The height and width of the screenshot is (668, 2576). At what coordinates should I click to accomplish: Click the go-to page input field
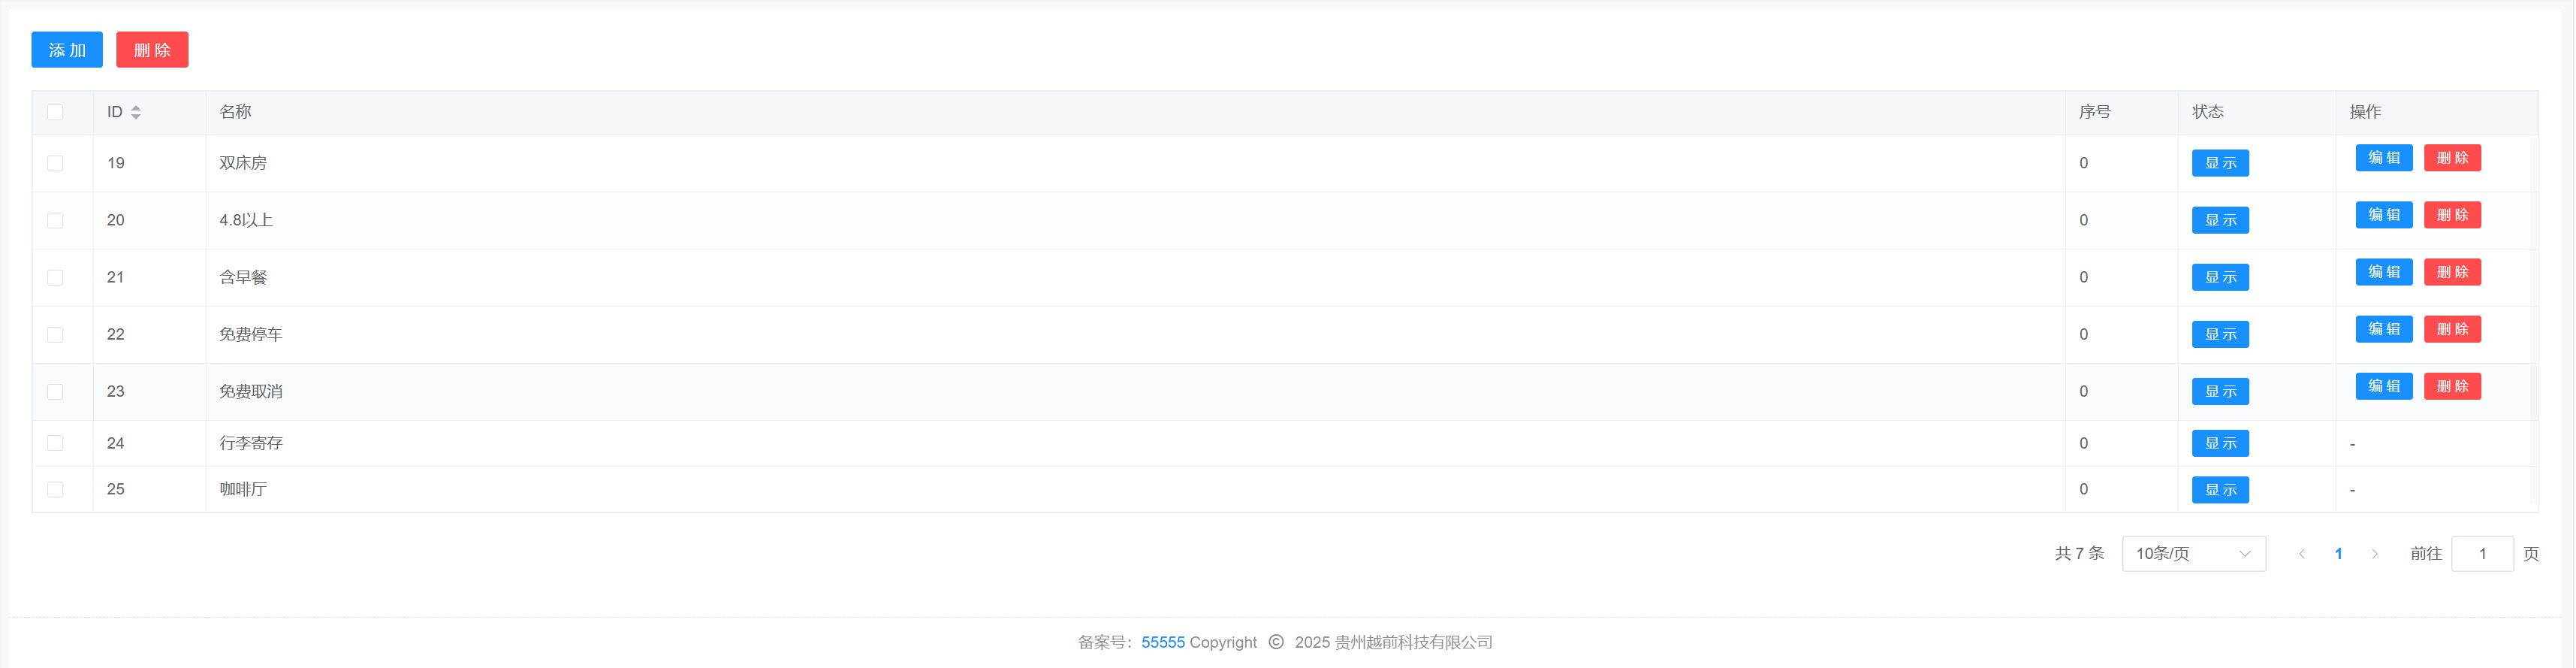(x=2482, y=554)
